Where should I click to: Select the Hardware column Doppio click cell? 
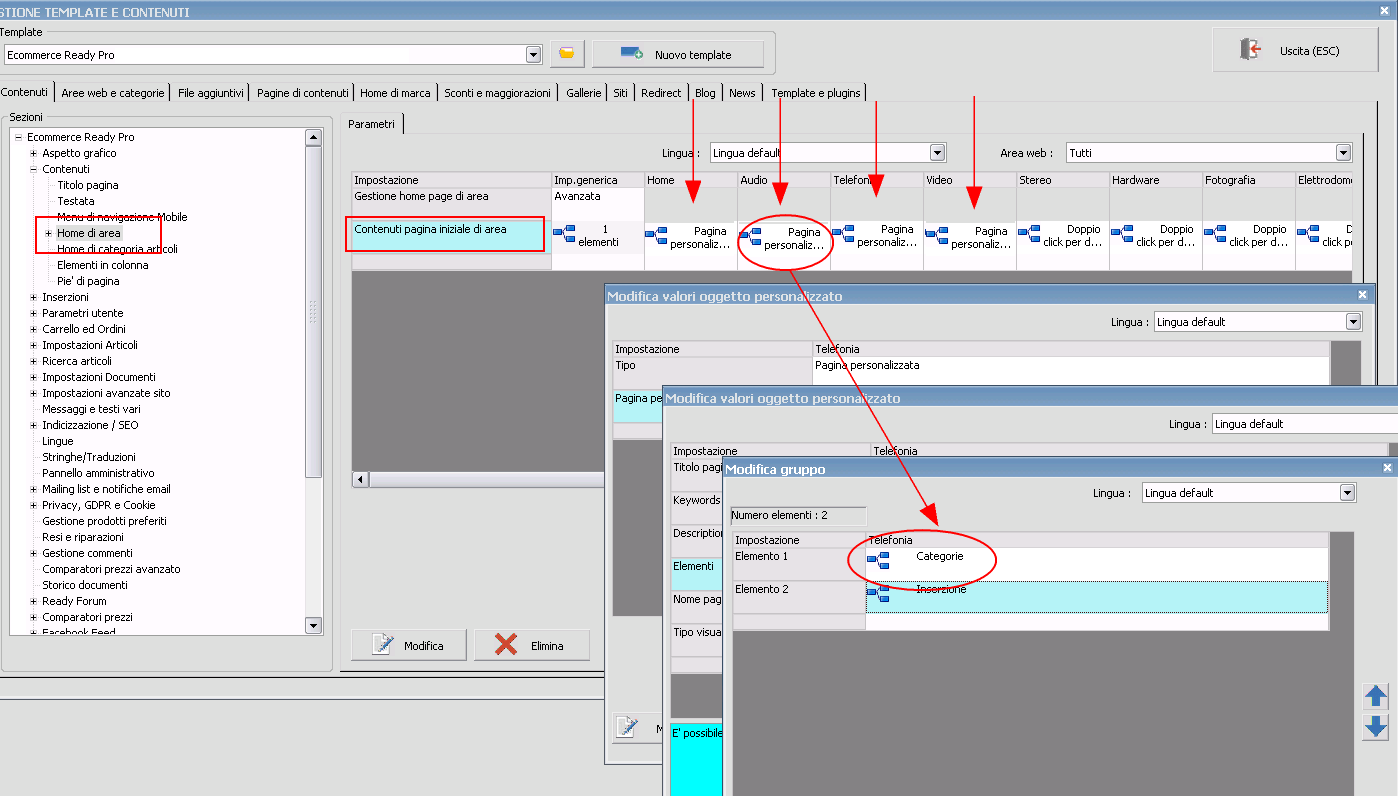pos(1156,236)
